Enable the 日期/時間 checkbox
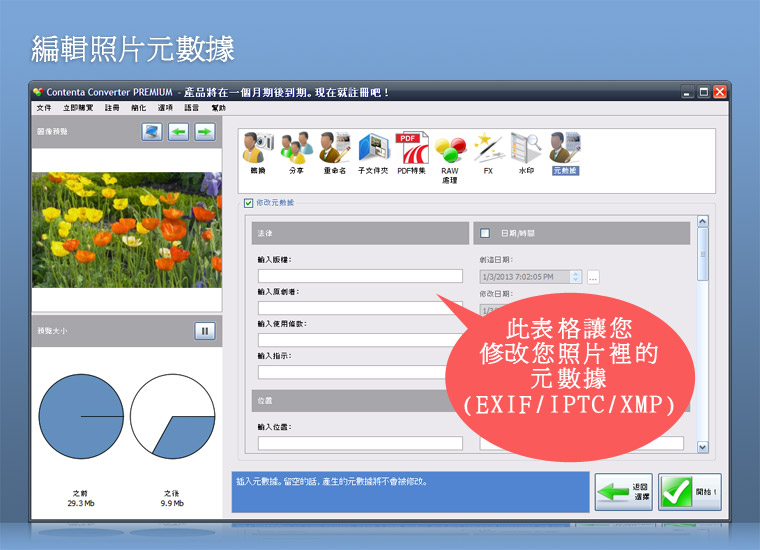 [485, 233]
